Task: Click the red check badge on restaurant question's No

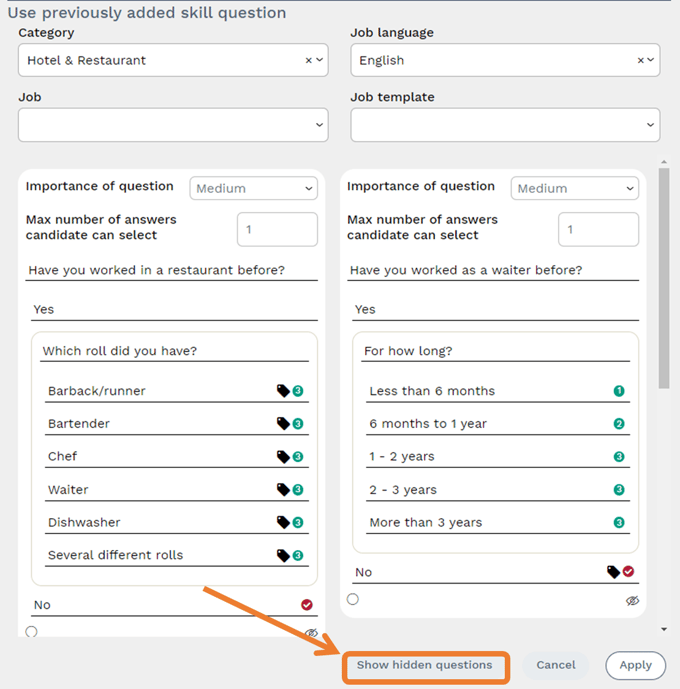Action: 307,605
